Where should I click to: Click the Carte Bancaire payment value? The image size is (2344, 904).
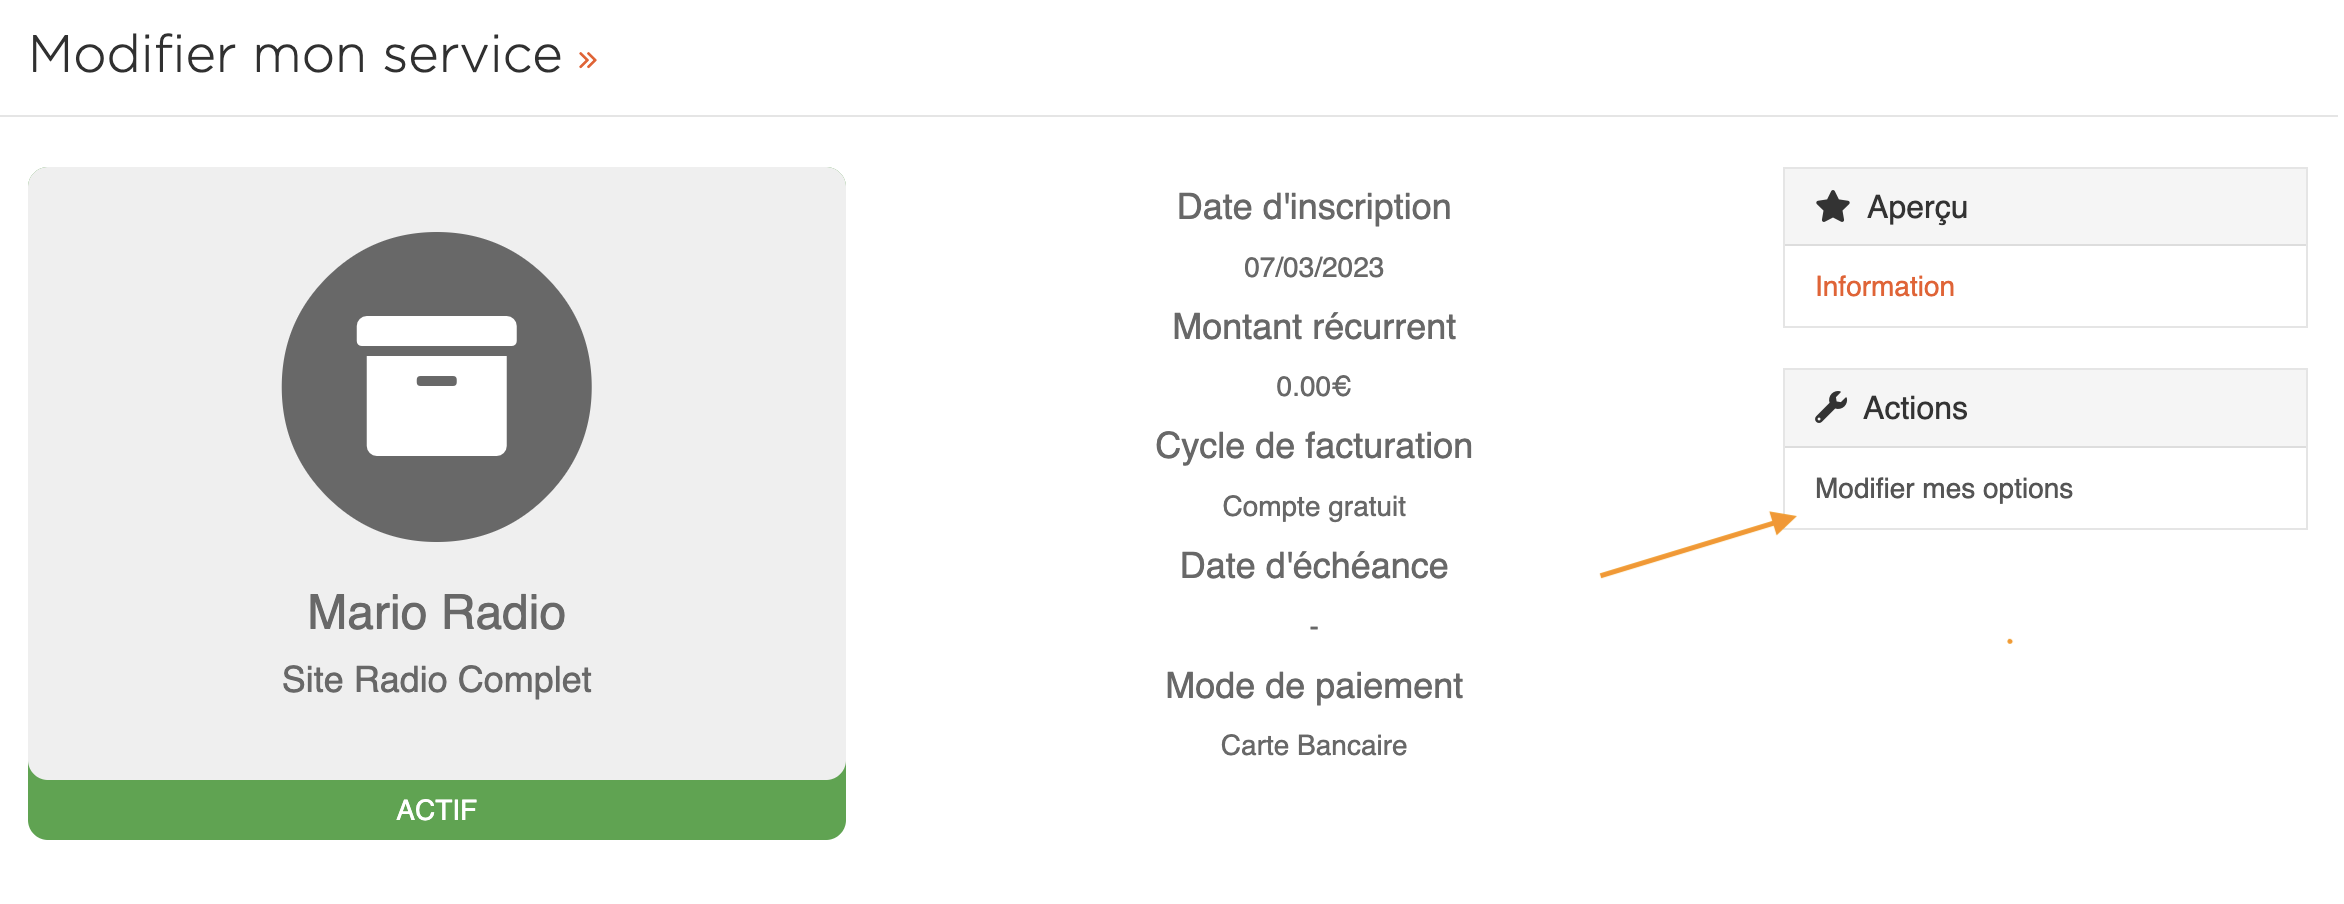coord(1313,745)
